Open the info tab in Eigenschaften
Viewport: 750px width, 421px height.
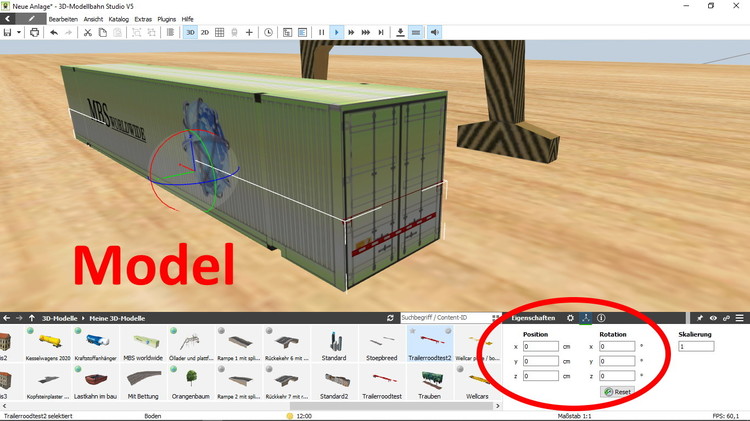(601, 318)
